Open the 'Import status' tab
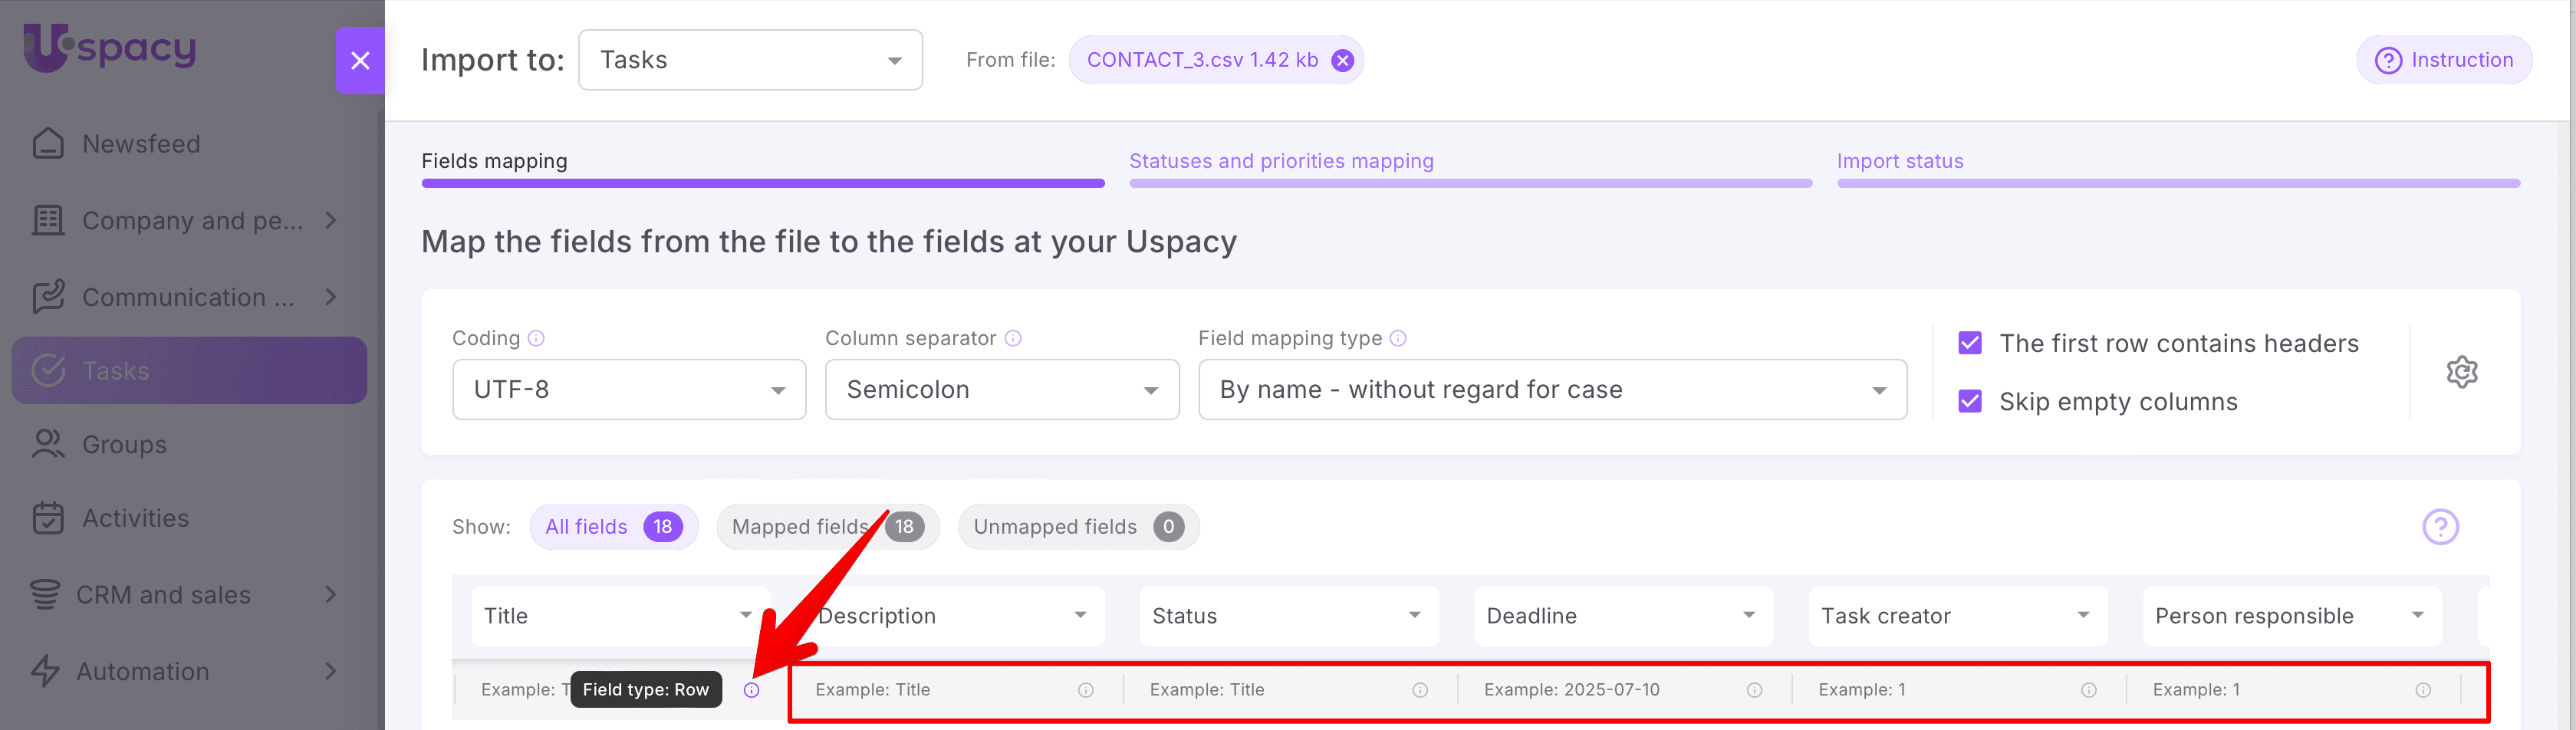The image size is (2576, 730). pos(1899,161)
